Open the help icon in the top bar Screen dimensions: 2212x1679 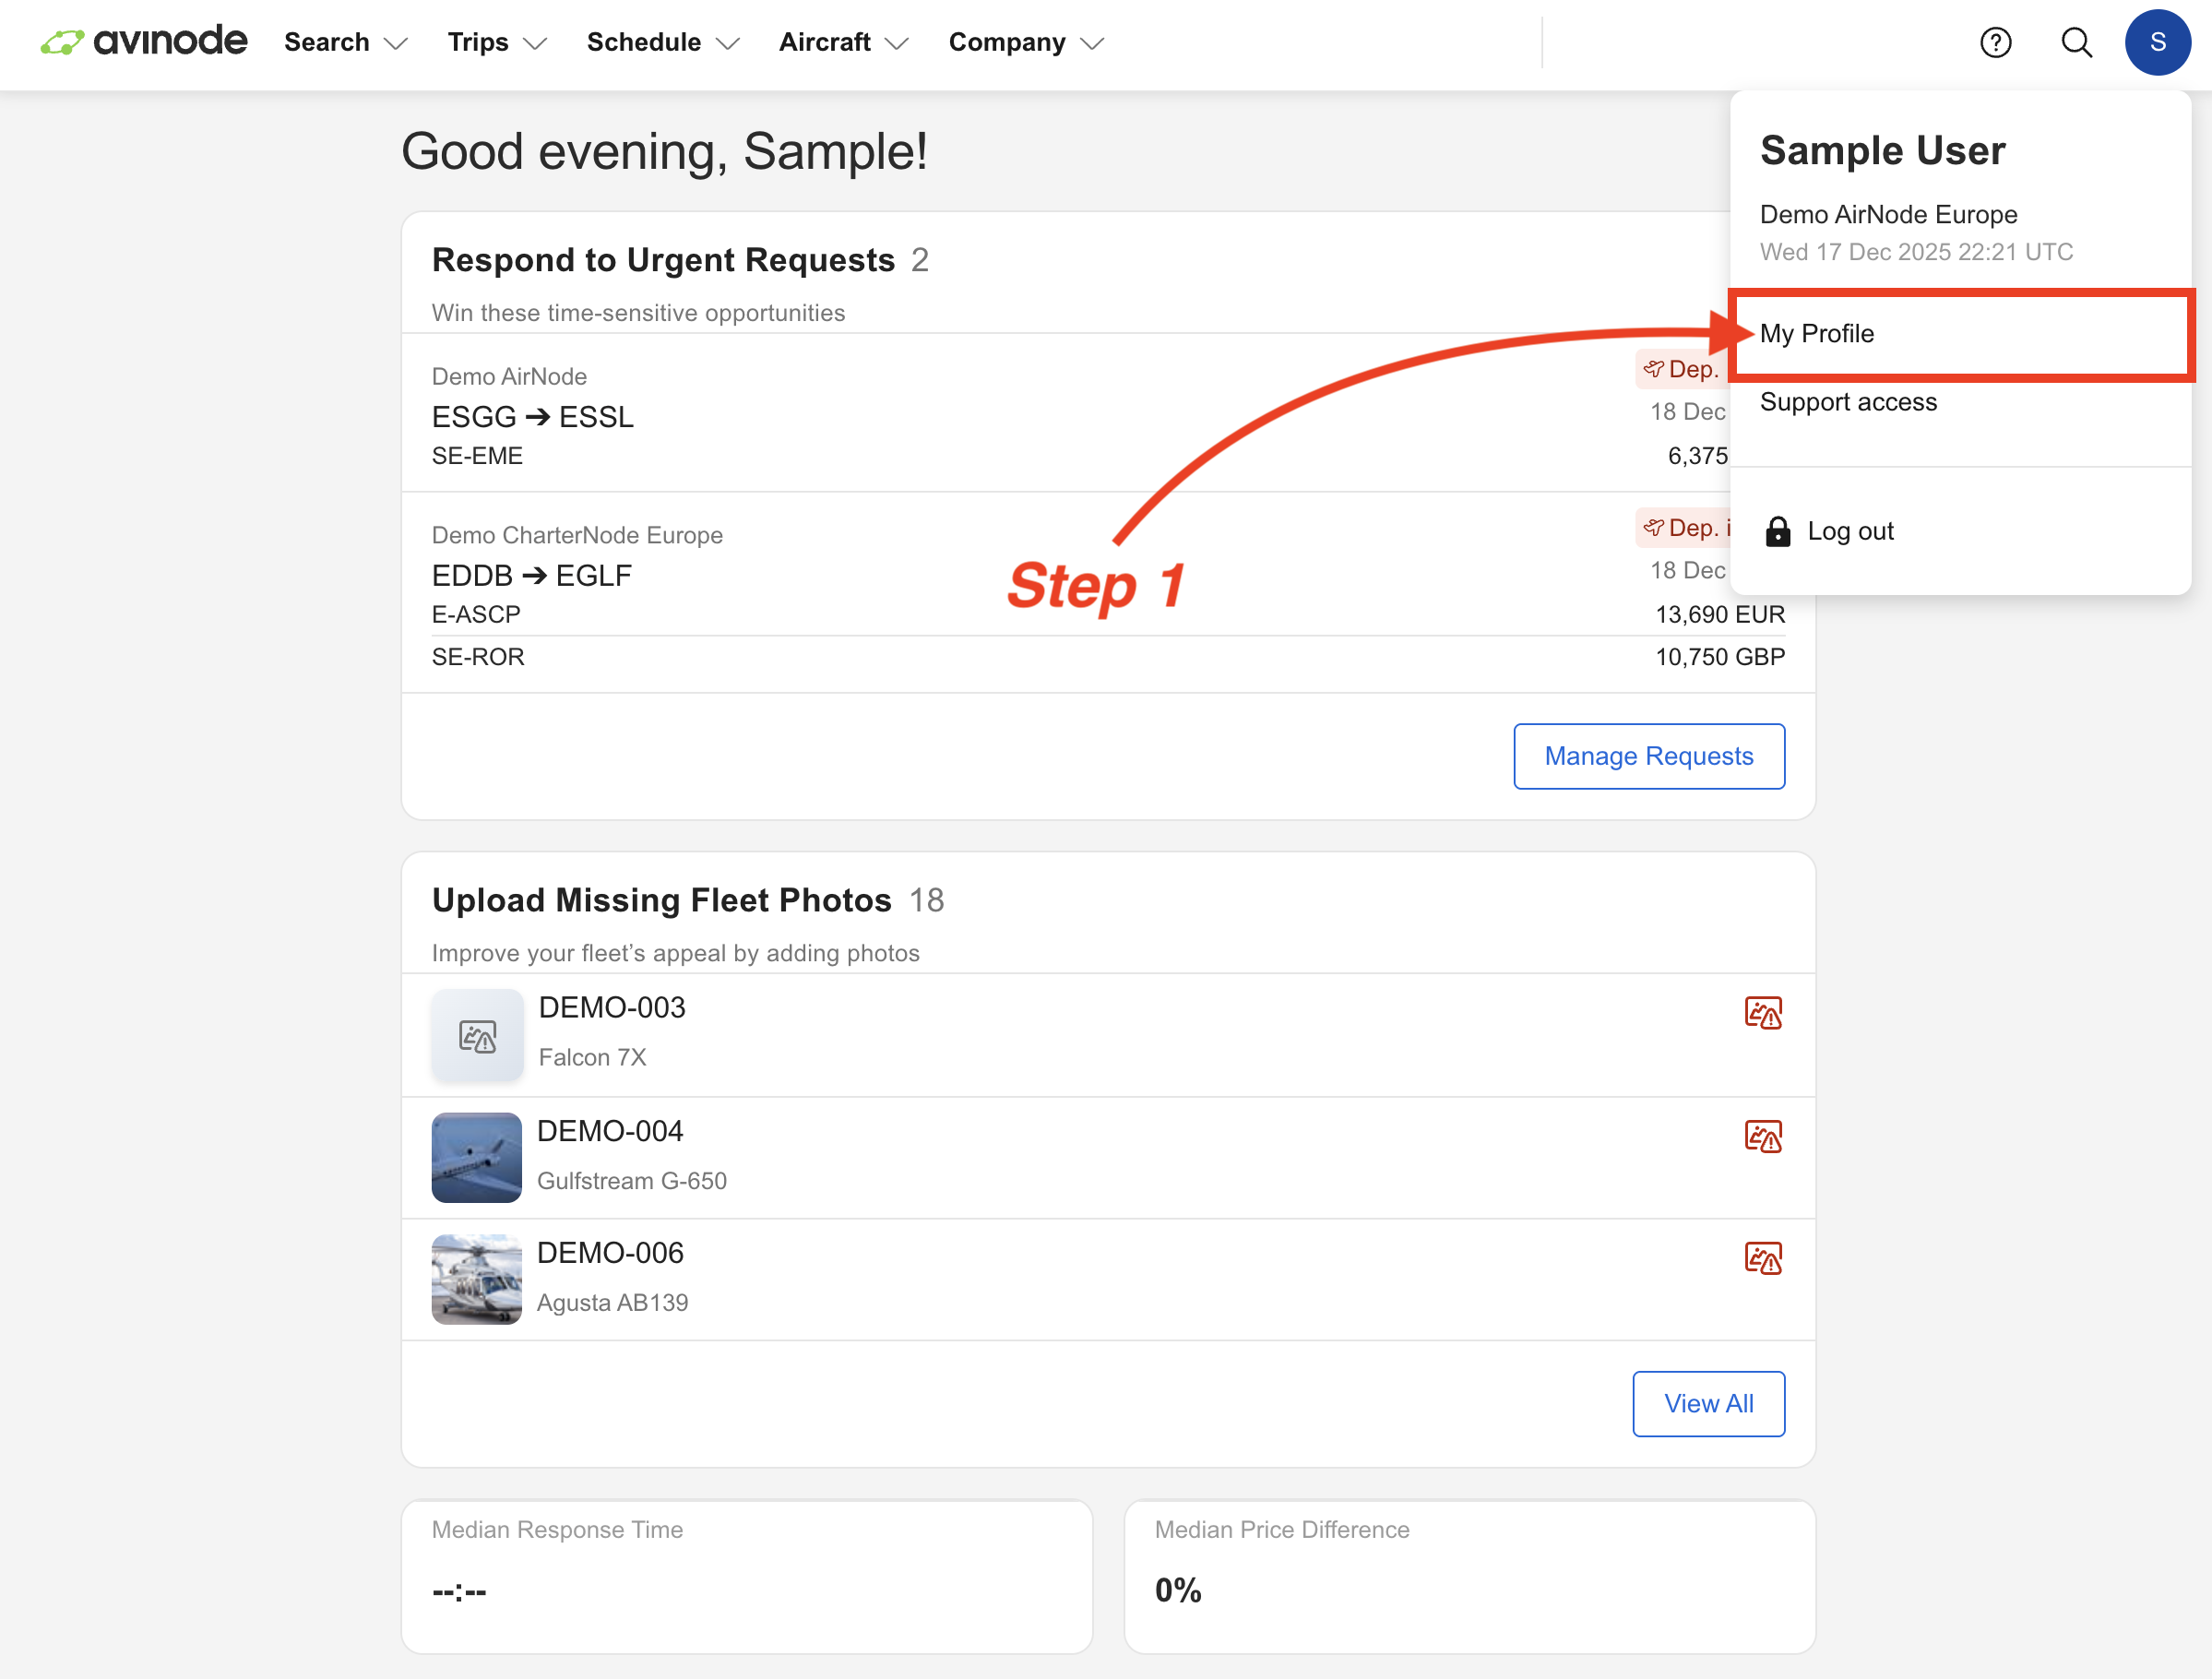tap(1996, 42)
